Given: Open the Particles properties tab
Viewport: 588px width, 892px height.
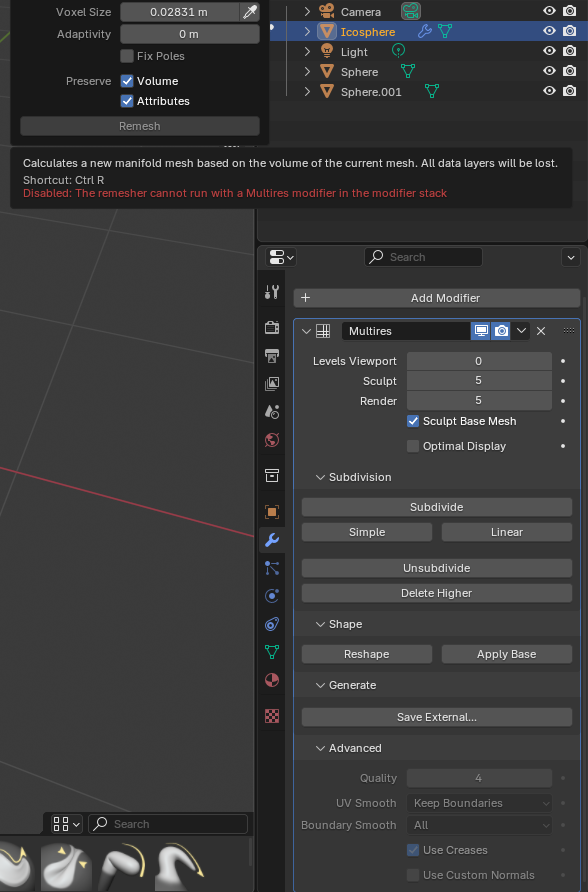Looking at the screenshot, I should point(272,568).
